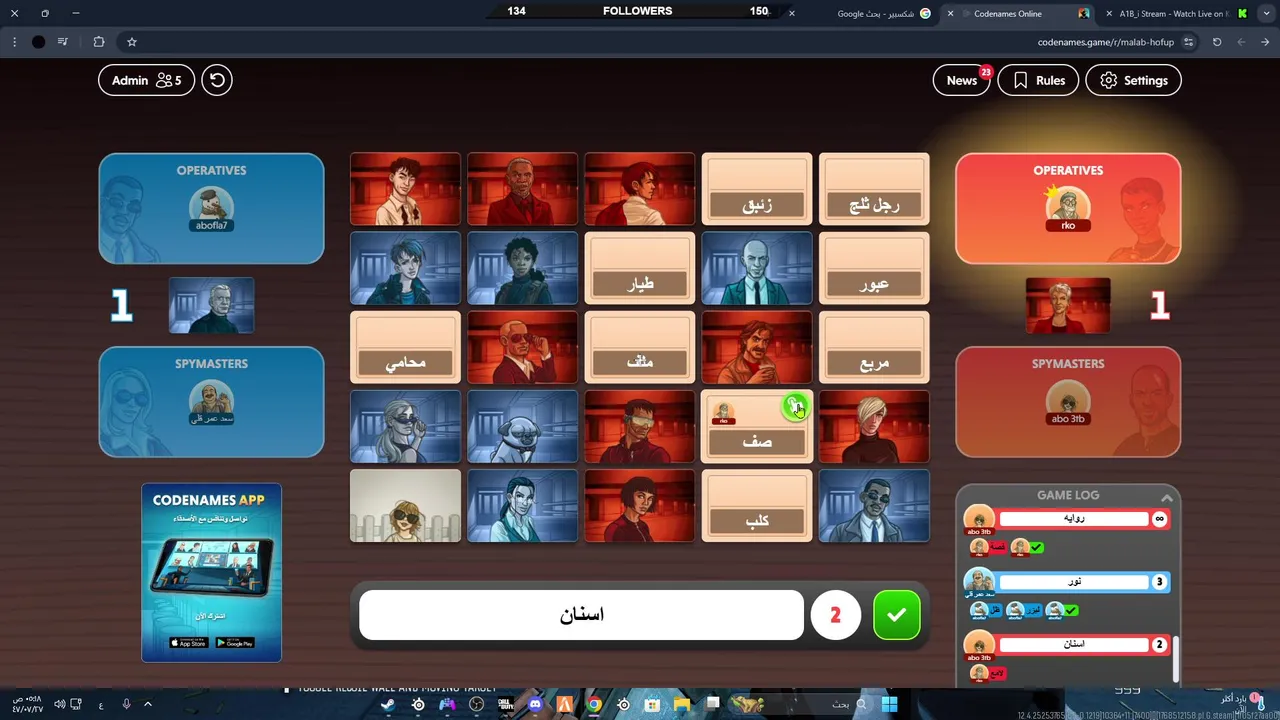Switch to A1B_j Stream Kick tab
The image size is (1280, 720).
1180,13
